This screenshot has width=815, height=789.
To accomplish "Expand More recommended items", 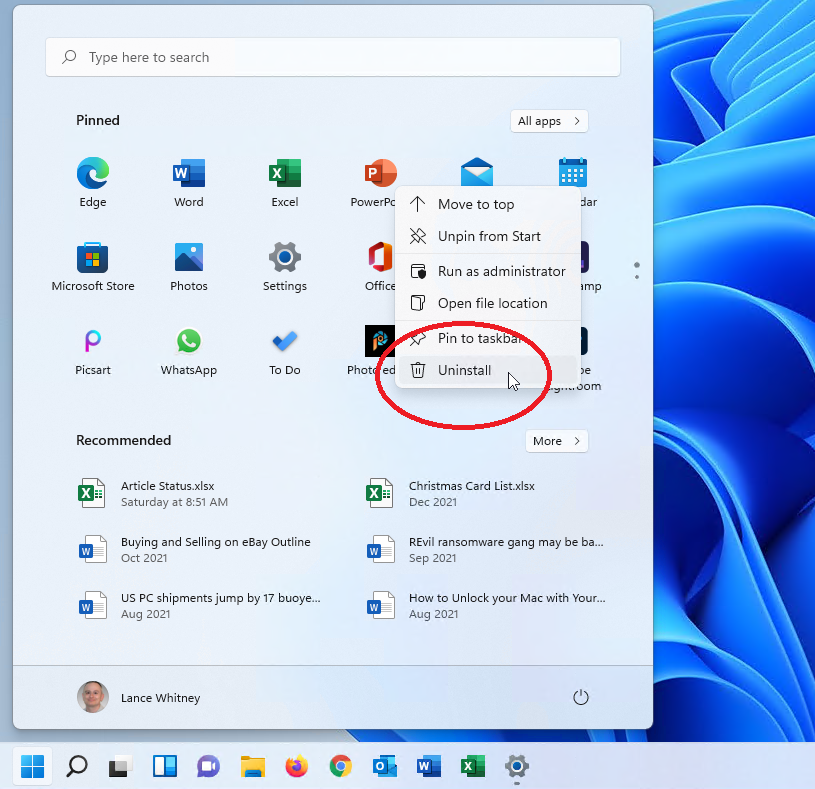I will click(x=556, y=441).
